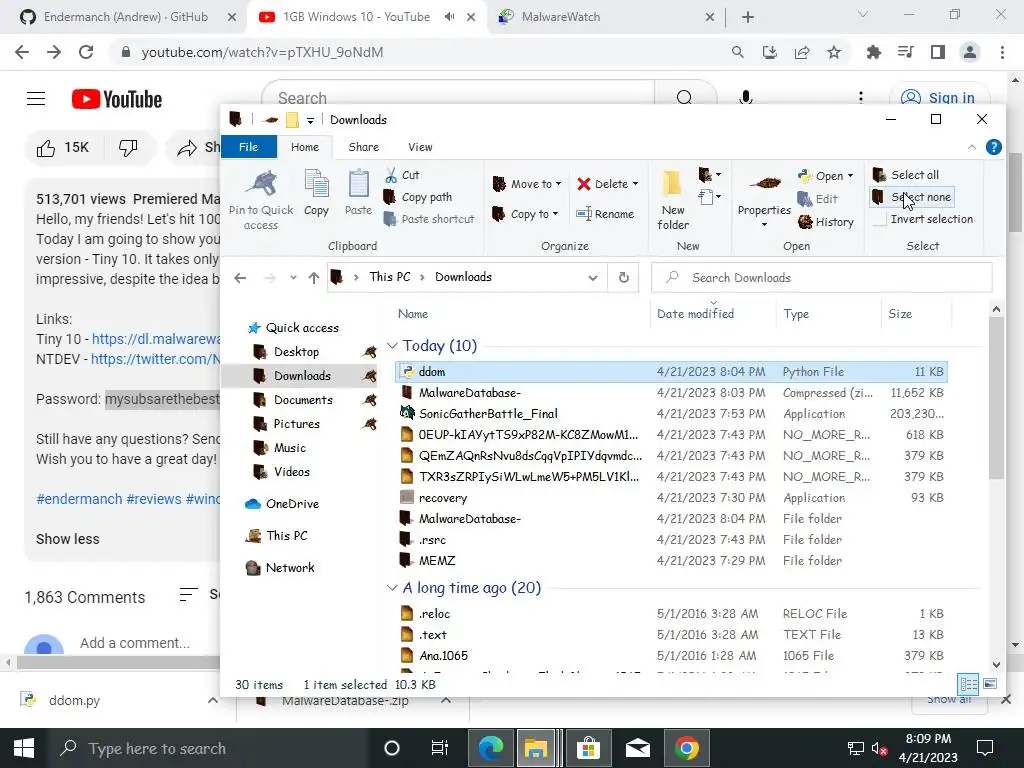Screen dimensions: 1024x768
Task: Open Move to dropdown
Action: click(x=527, y=184)
